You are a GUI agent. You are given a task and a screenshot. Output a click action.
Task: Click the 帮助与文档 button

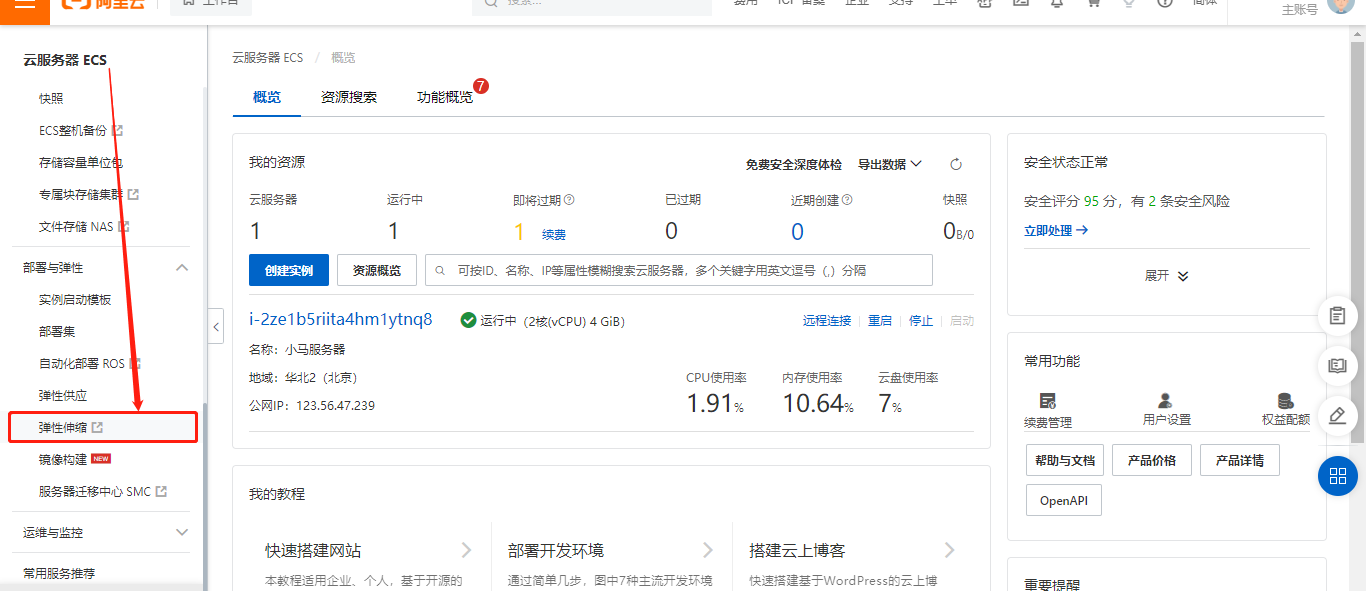coord(1065,461)
